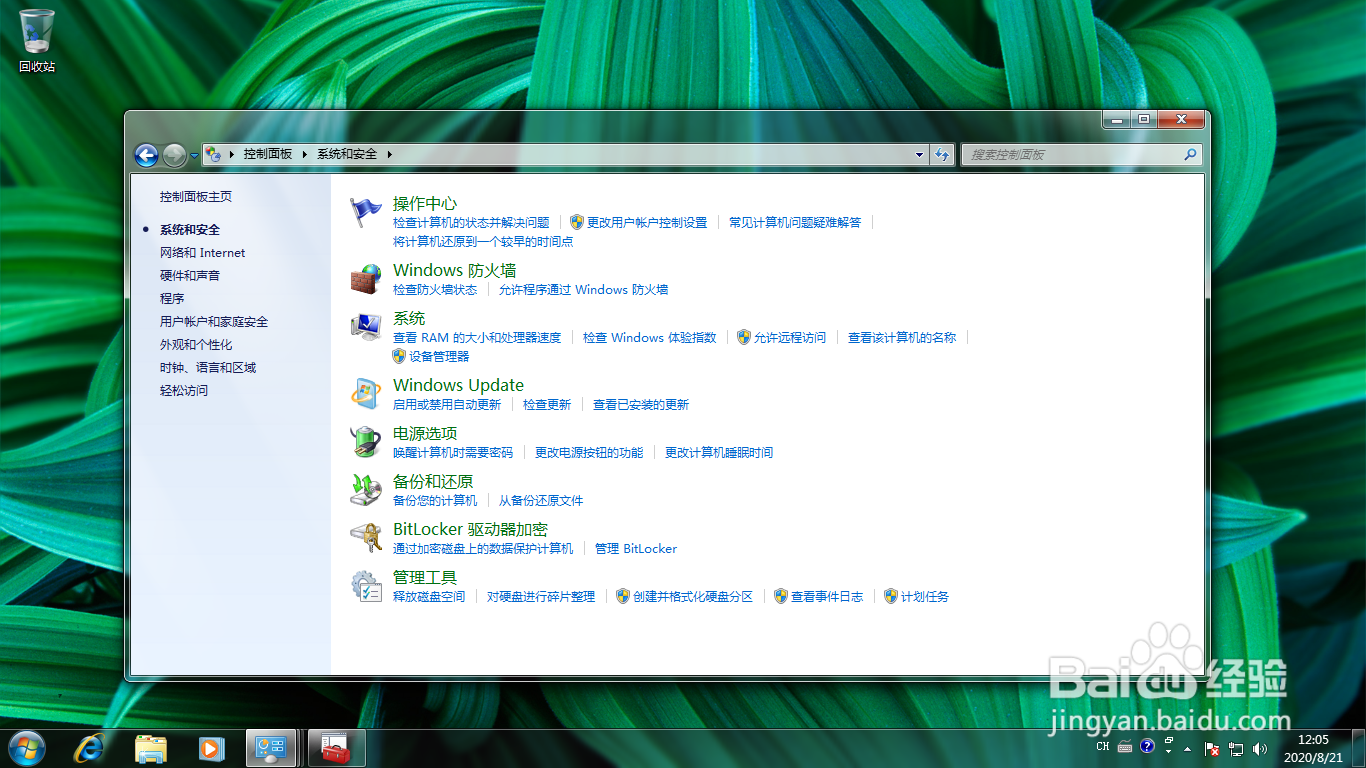Click 更改用户帐户控制设置 link
This screenshot has height=768, width=1366.
click(x=646, y=222)
